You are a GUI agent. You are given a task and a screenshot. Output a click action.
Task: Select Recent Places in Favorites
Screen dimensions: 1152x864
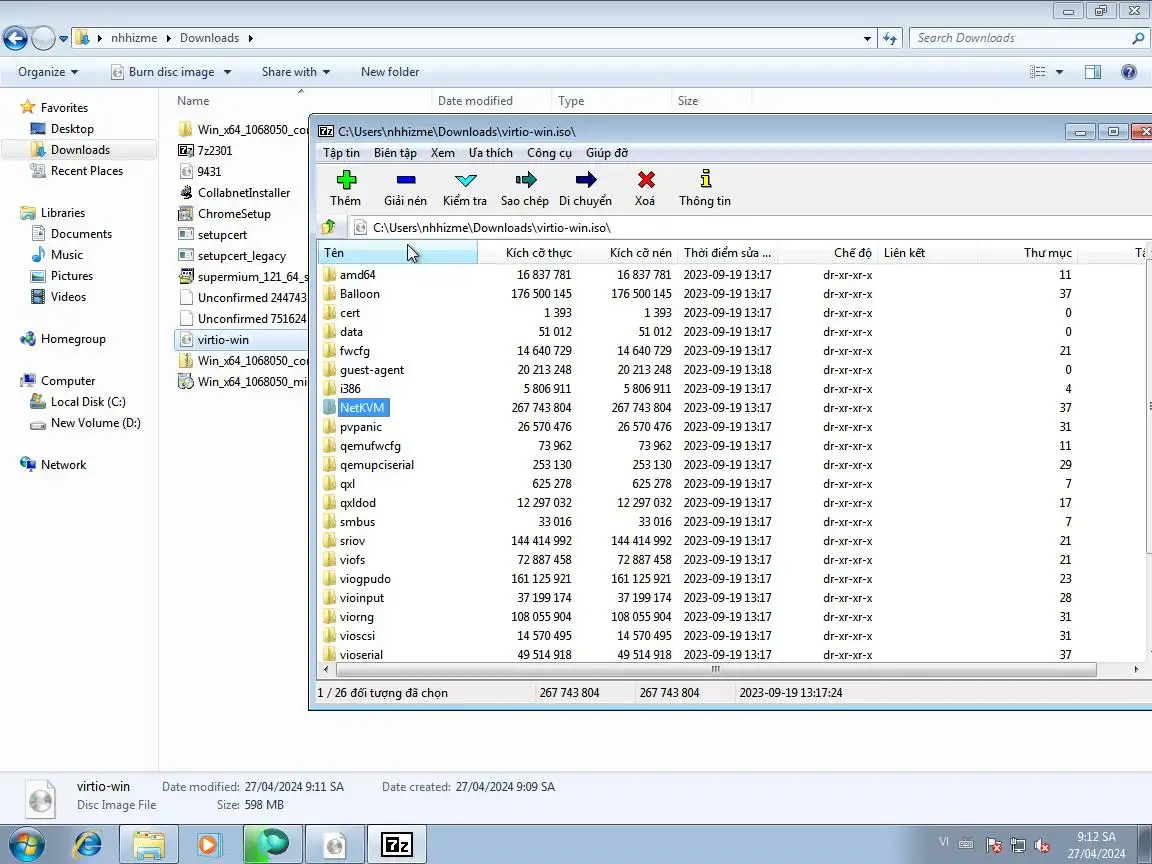coord(87,170)
